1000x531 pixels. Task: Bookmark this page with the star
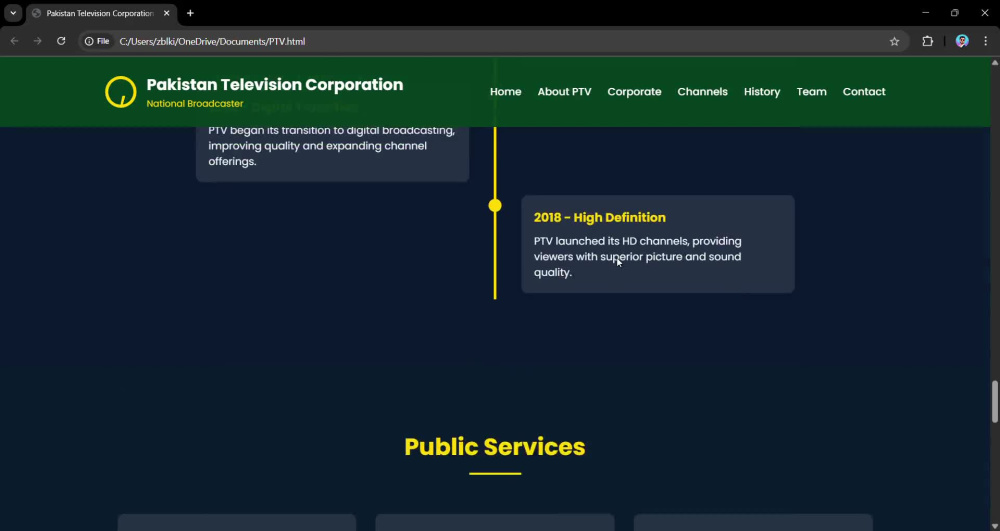pos(894,41)
